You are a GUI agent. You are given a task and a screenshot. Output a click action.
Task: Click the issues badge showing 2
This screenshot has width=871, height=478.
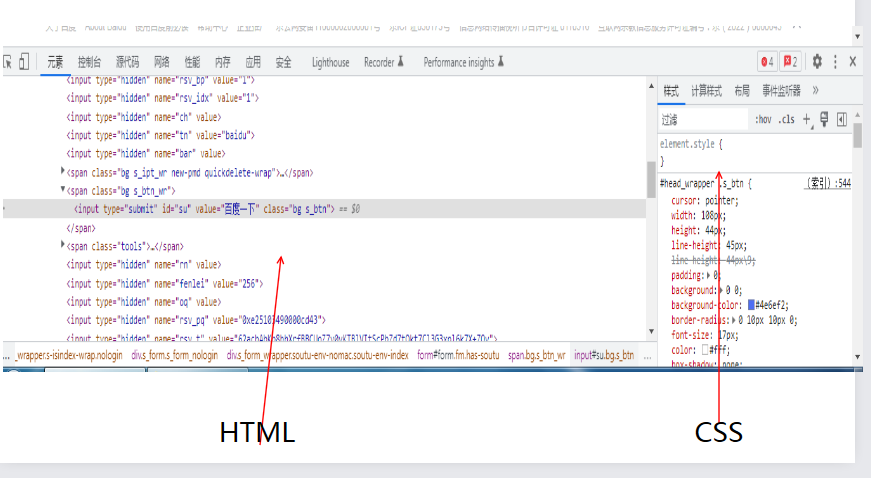[x=790, y=62]
